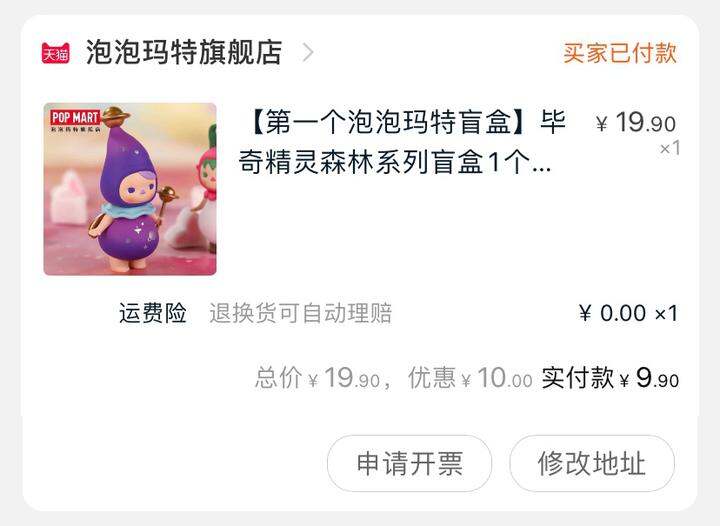Expand the store chevron arrow beside the store name
The image size is (720, 526).
click(309, 52)
